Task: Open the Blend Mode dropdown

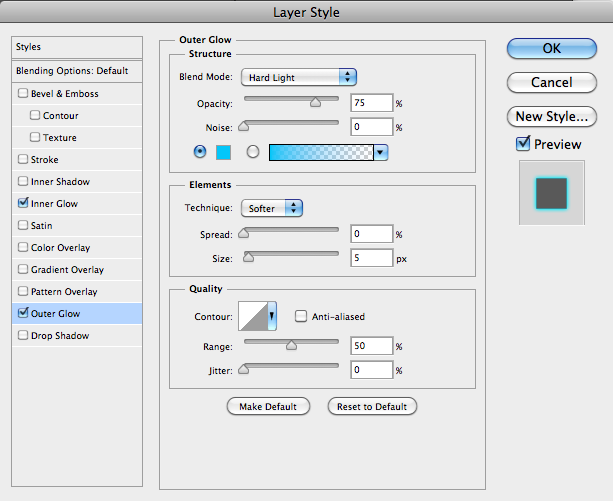Action: point(298,77)
